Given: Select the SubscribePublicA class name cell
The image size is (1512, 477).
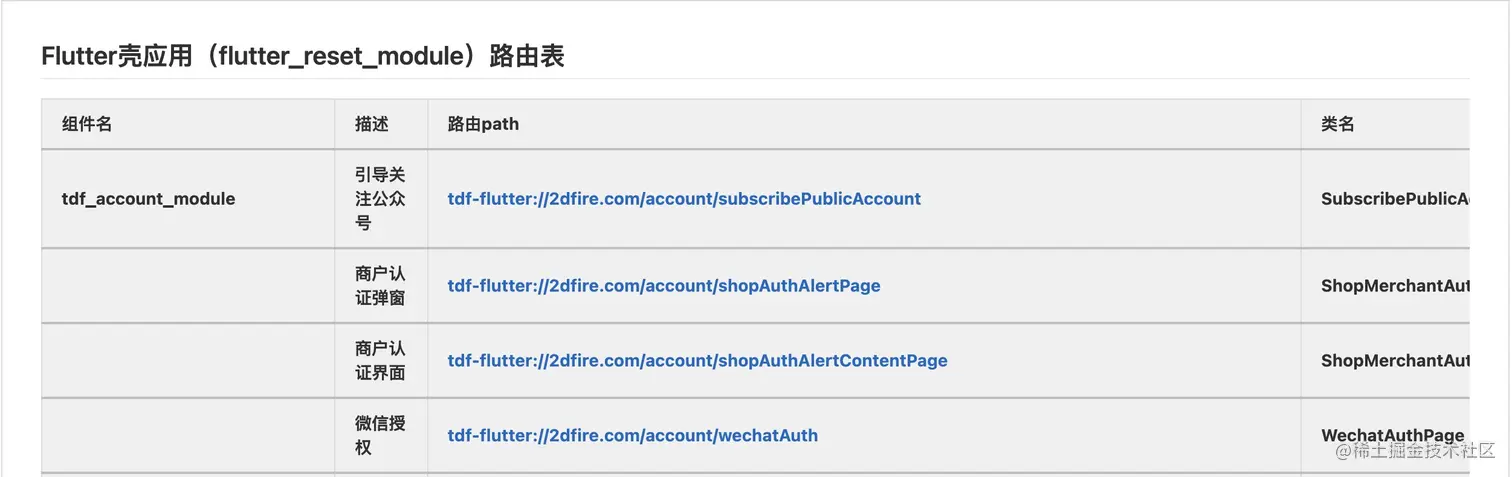Looking at the screenshot, I should 1394,199.
